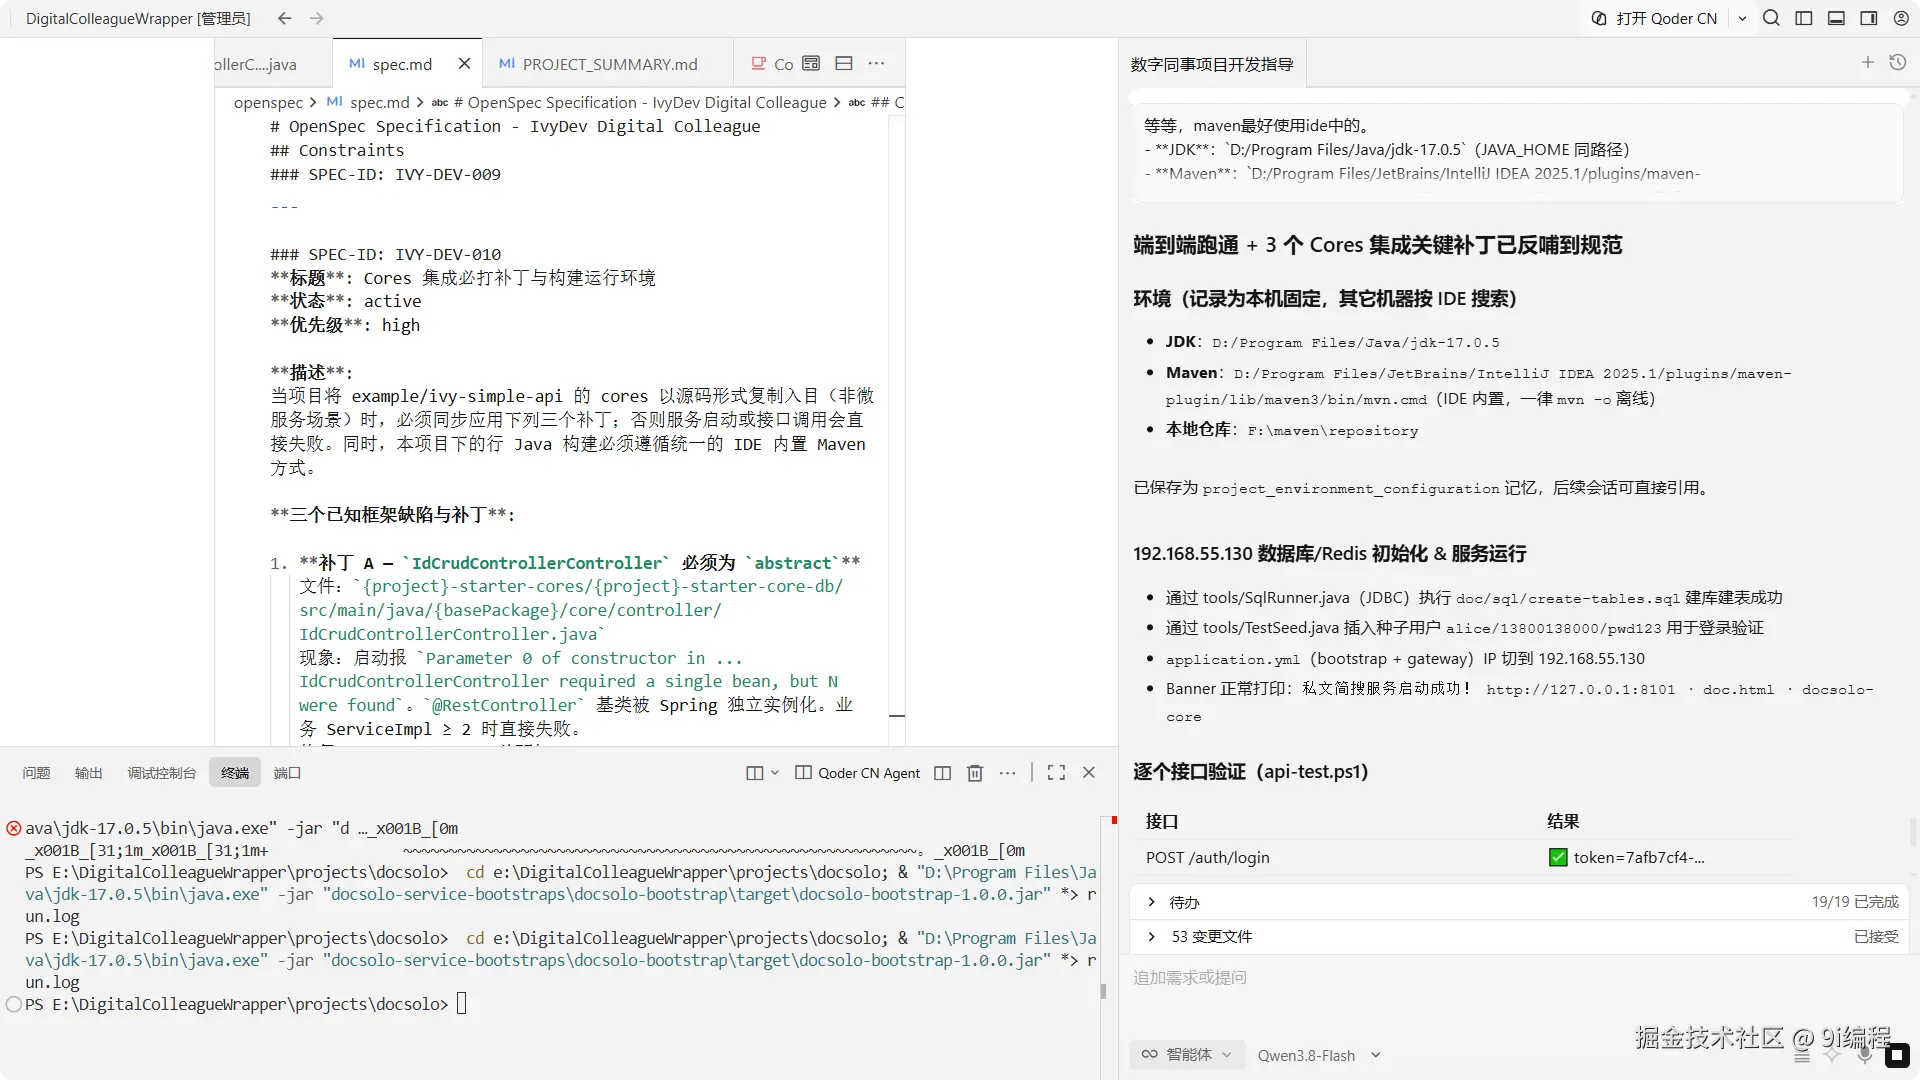Open the split terminal dropdown arrow
This screenshot has width=1920, height=1080.
coord(775,773)
